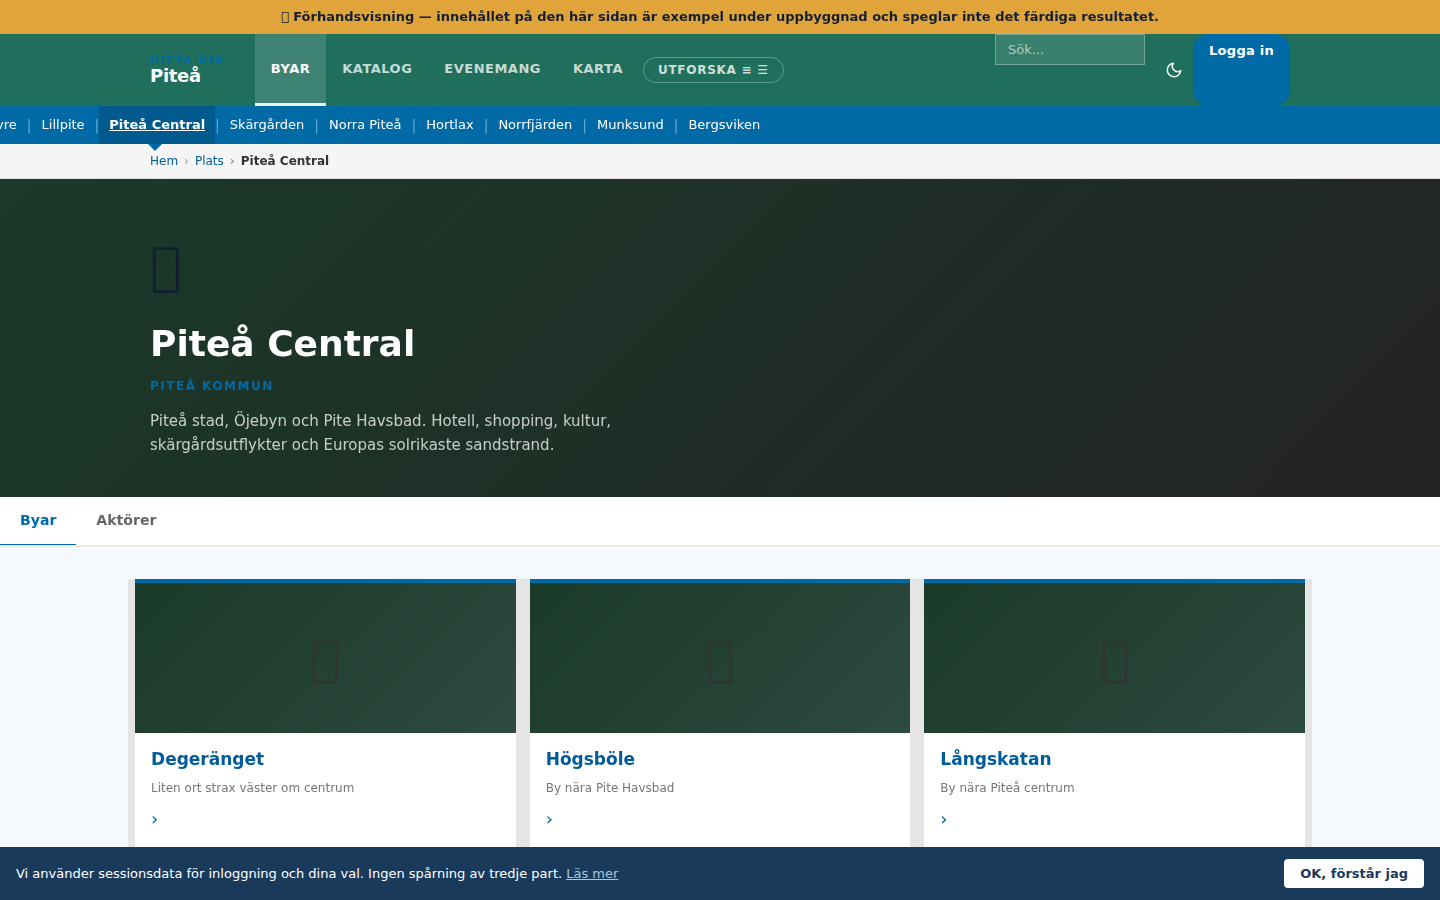Open the Evenemang section
This screenshot has height=900, width=1440.
[492, 69]
